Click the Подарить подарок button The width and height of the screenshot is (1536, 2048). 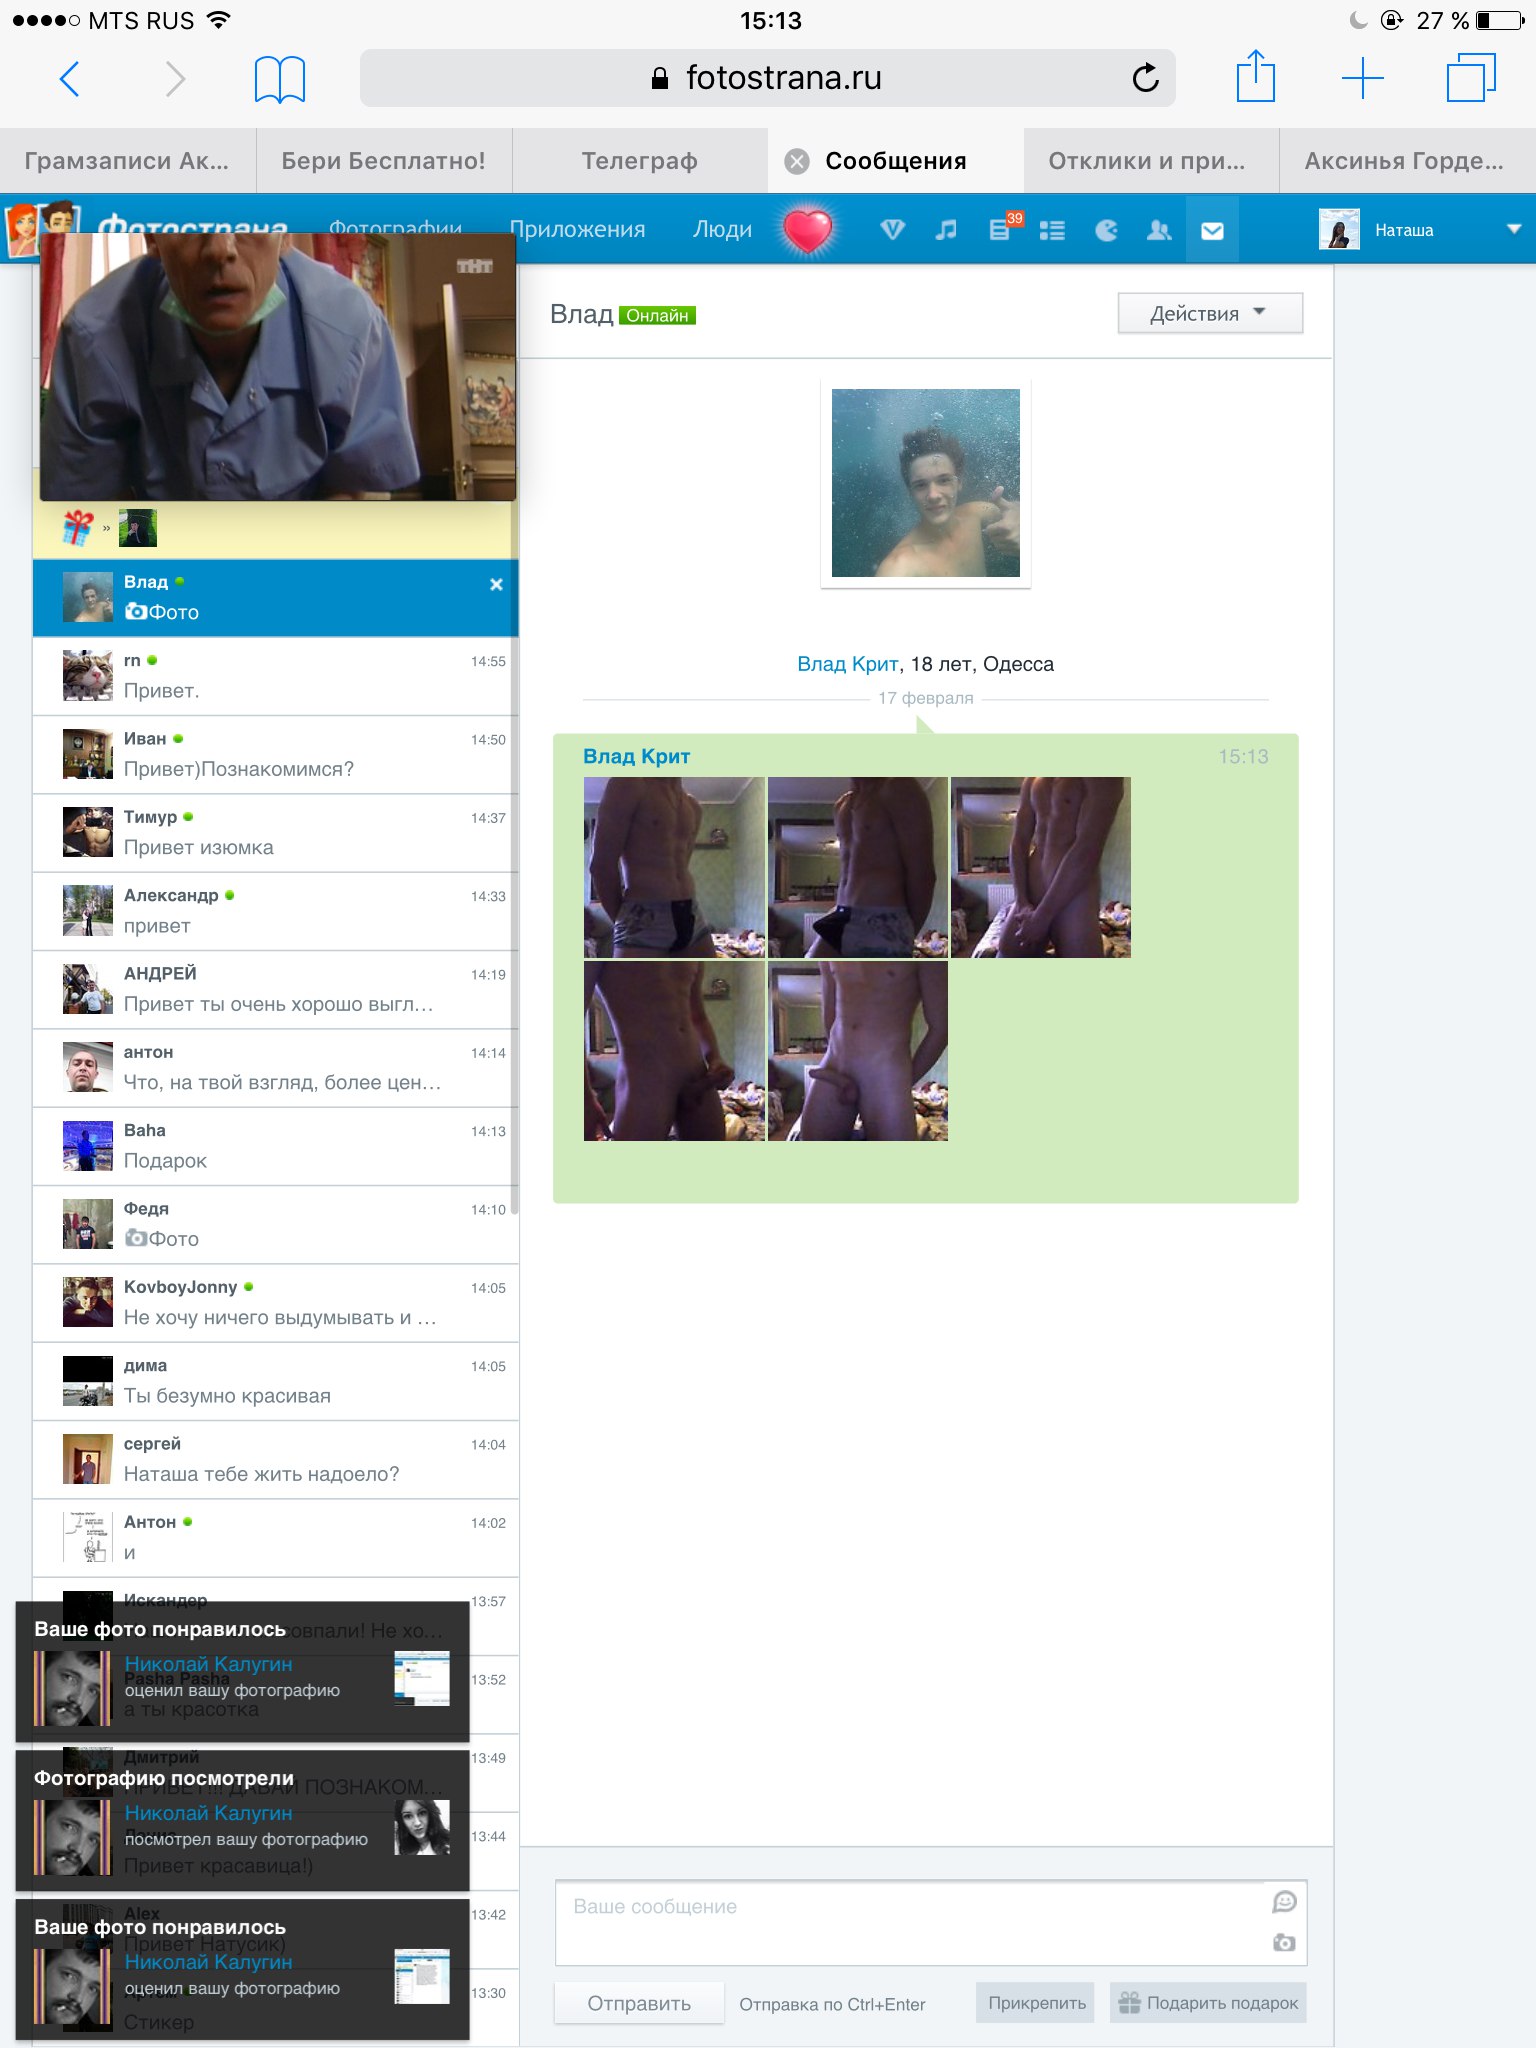[x=1208, y=2003]
